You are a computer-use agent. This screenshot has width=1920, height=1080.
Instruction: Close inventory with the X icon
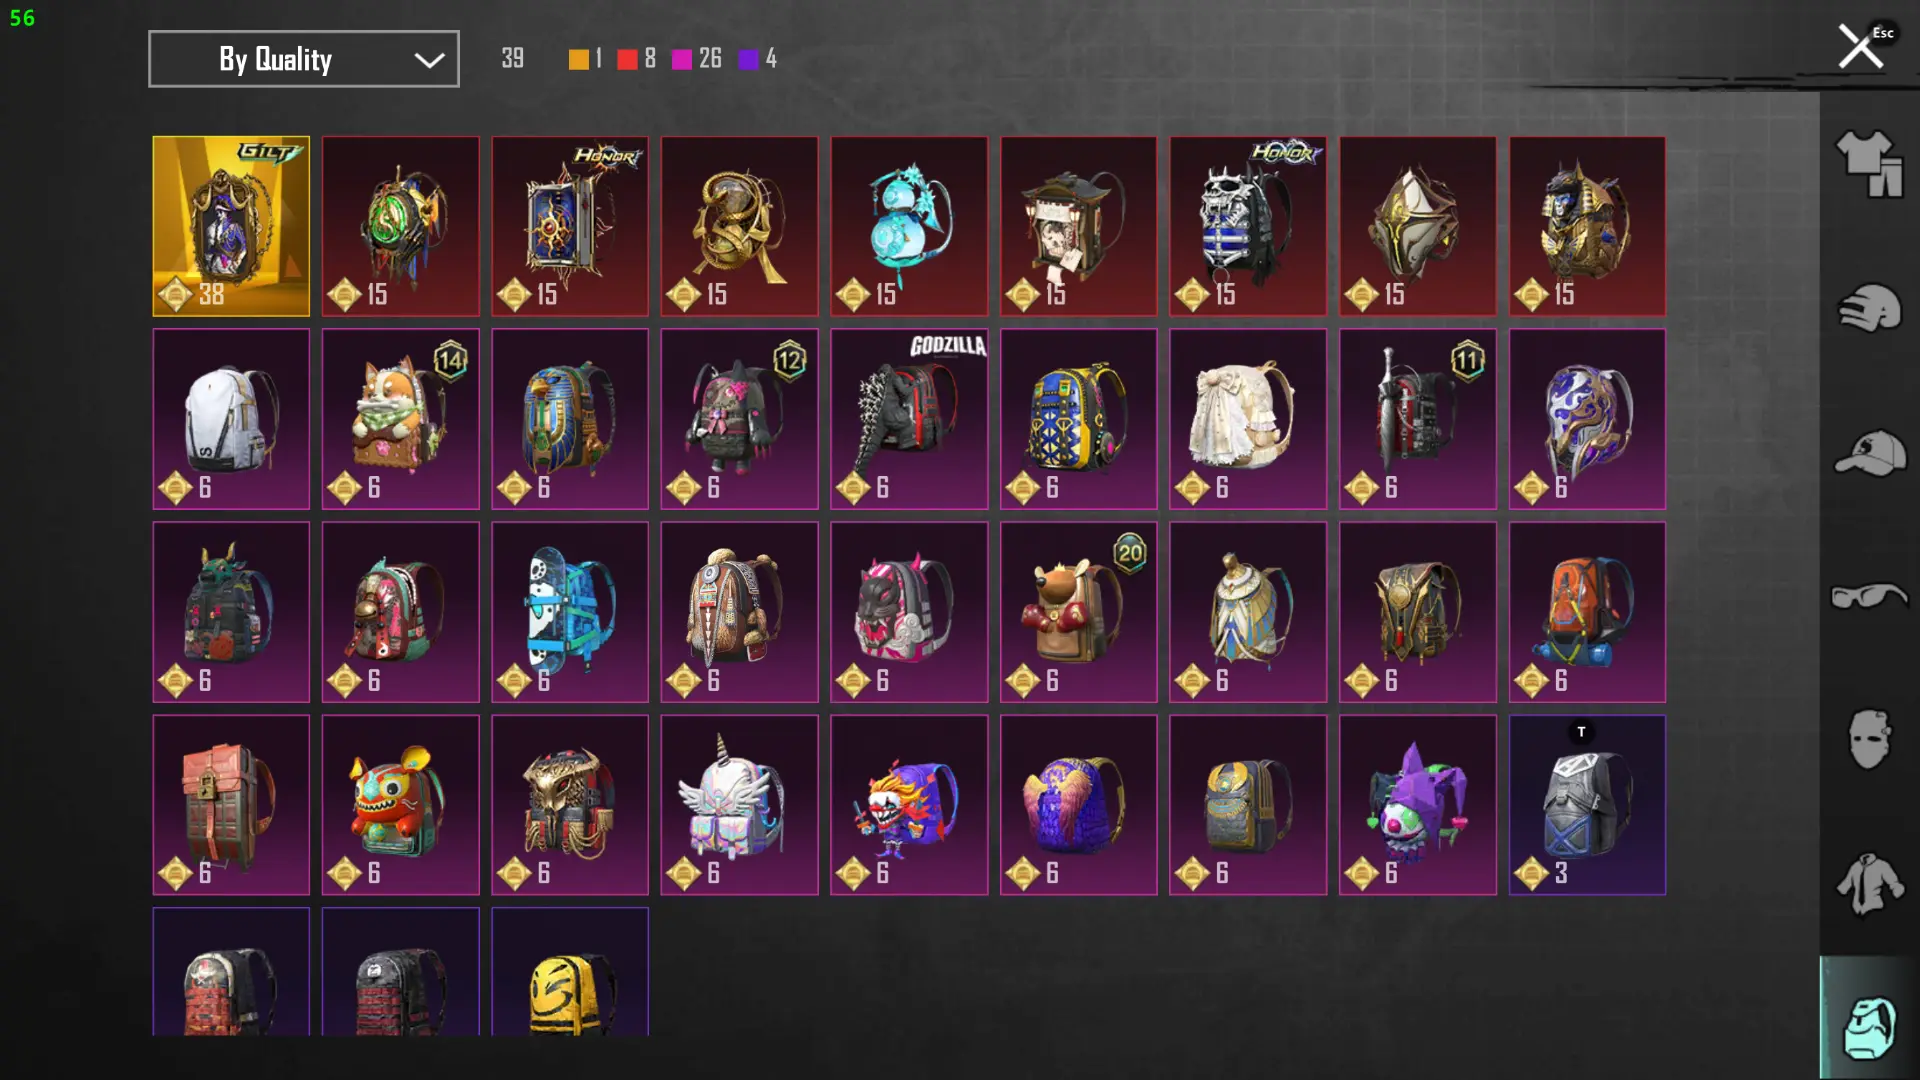1861,47
